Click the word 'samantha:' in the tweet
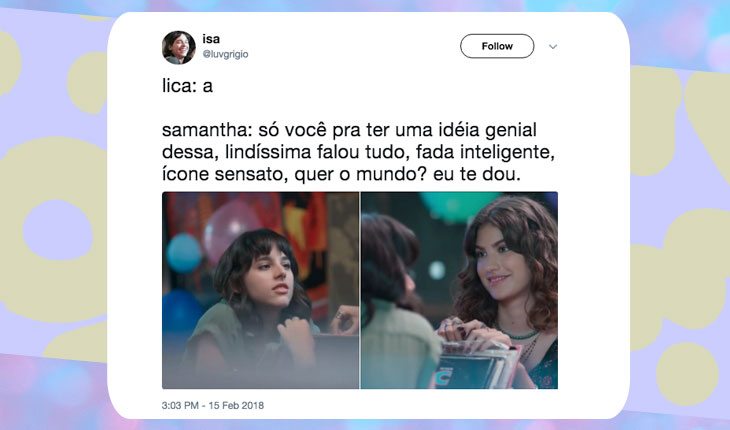Image resolution: width=730 pixels, height=430 pixels. click(x=207, y=130)
